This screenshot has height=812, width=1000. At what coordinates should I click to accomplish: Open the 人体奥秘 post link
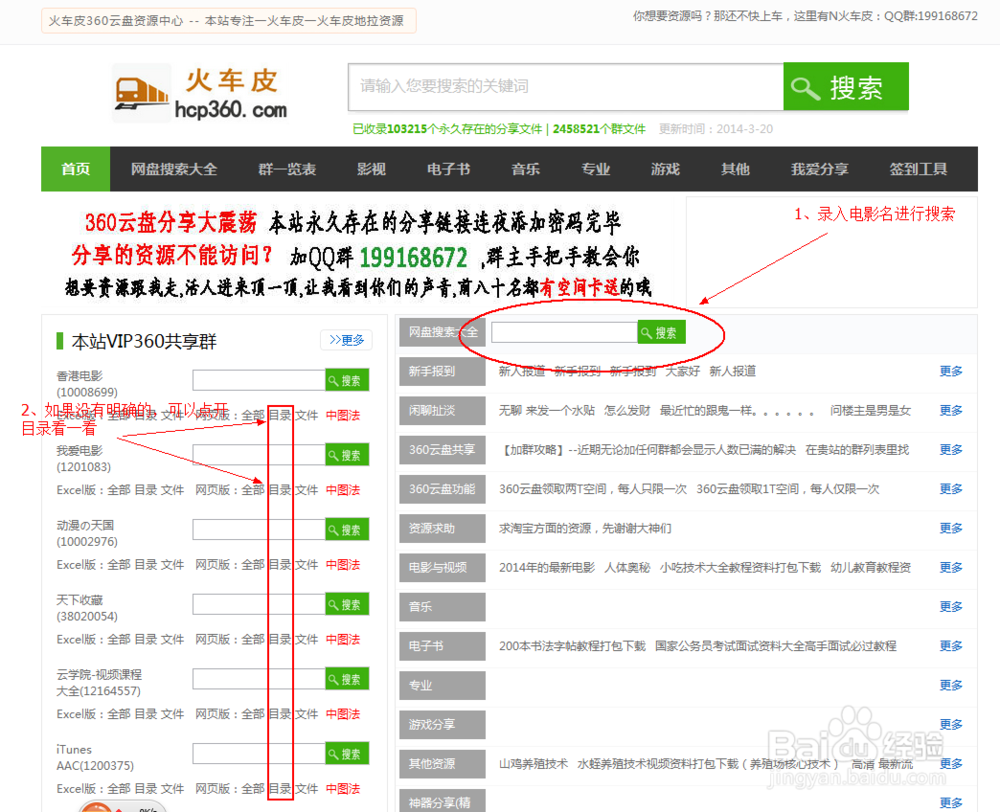coord(627,568)
